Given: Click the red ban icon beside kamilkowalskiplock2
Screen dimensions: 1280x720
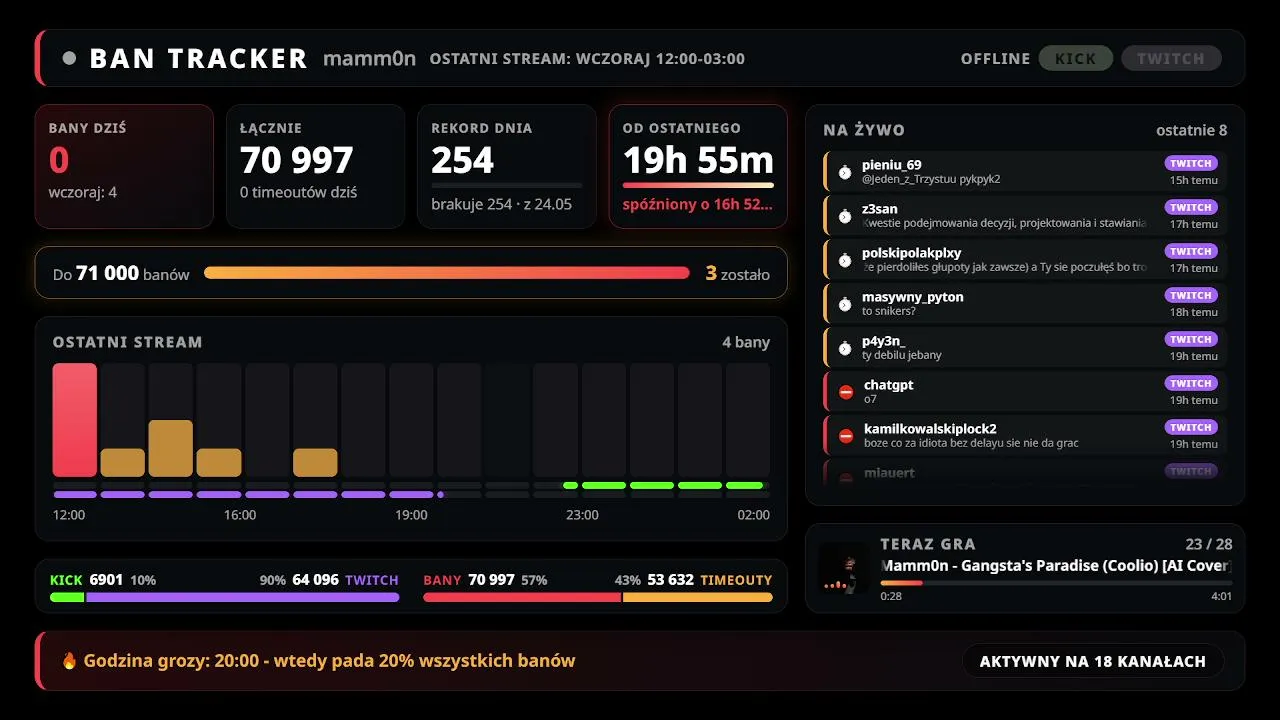Looking at the screenshot, I should point(846,436).
